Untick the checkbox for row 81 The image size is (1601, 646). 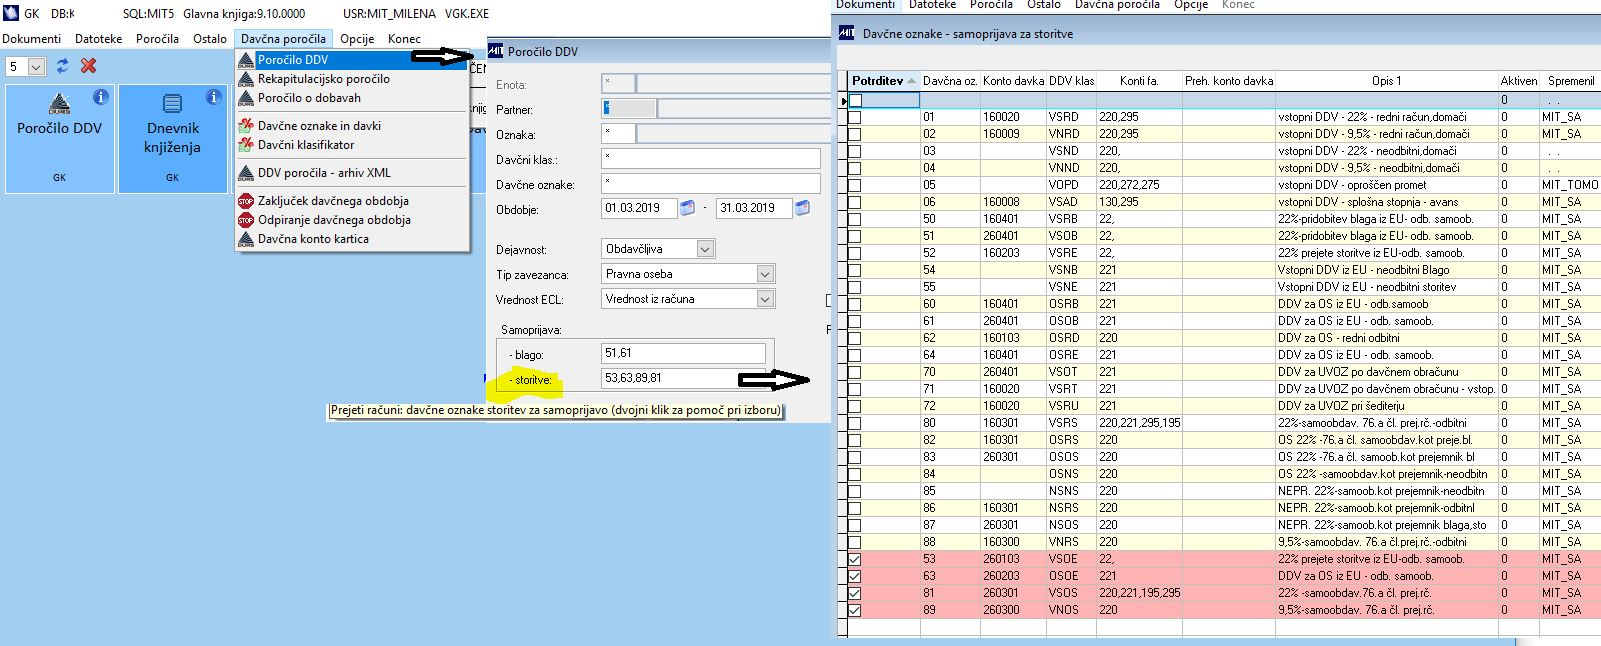point(855,593)
